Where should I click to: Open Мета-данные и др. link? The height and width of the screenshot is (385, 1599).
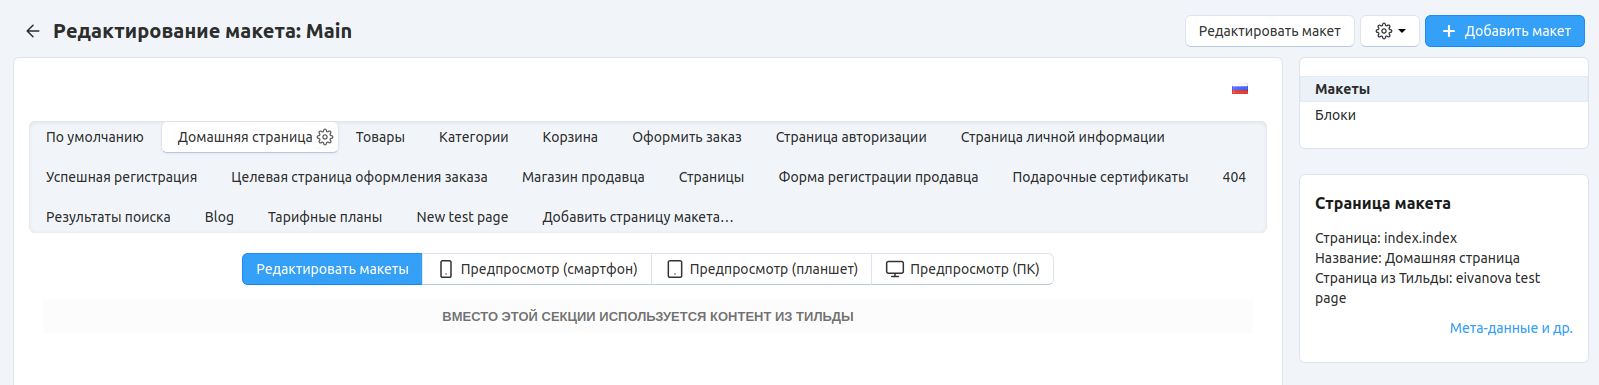pyautogui.click(x=1511, y=328)
